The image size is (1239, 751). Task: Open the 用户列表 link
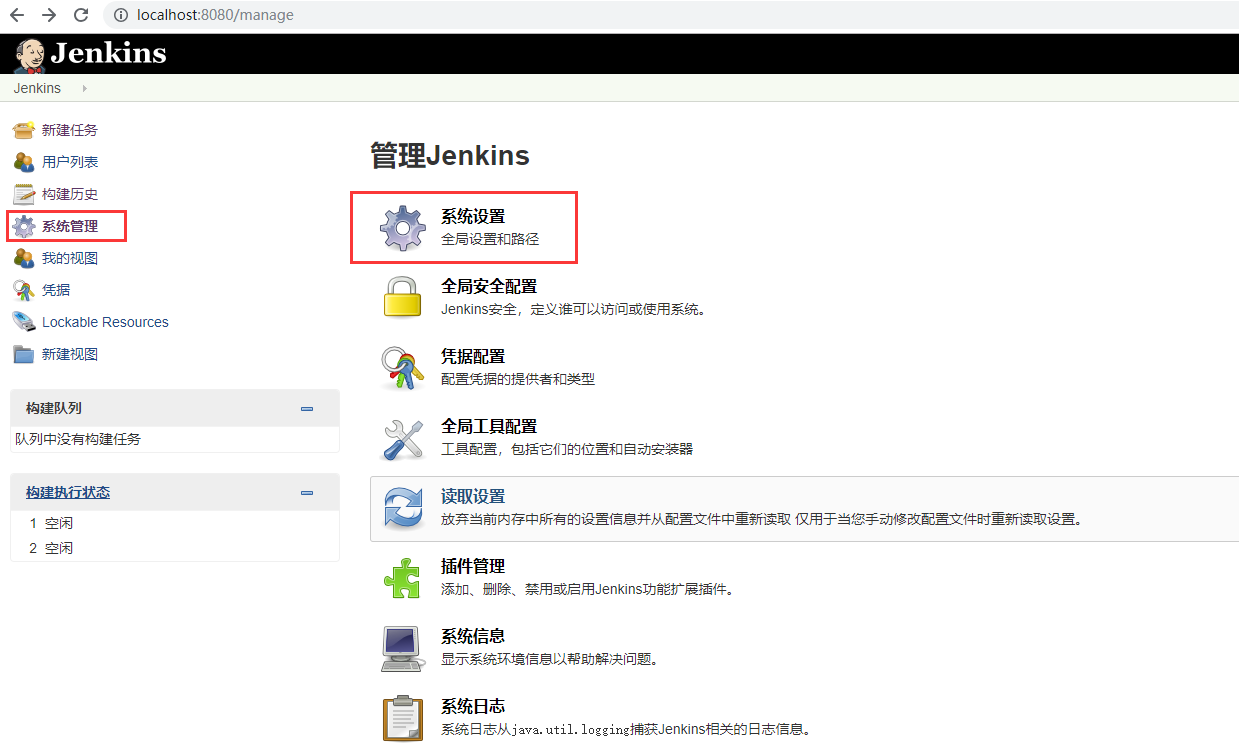pos(70,162)
